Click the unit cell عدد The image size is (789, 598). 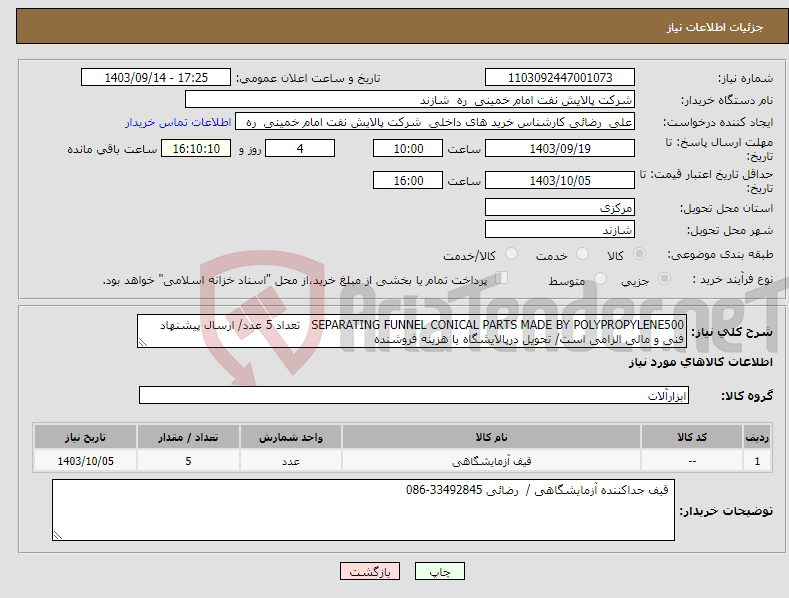[x=290, y=461]
